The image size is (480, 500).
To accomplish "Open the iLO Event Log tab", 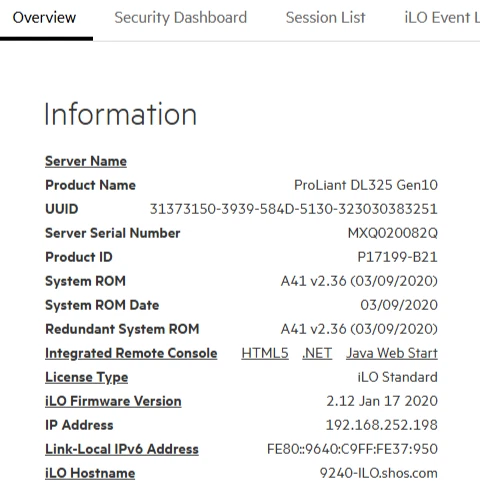I will pyautogui.click(x=442, y=18).
